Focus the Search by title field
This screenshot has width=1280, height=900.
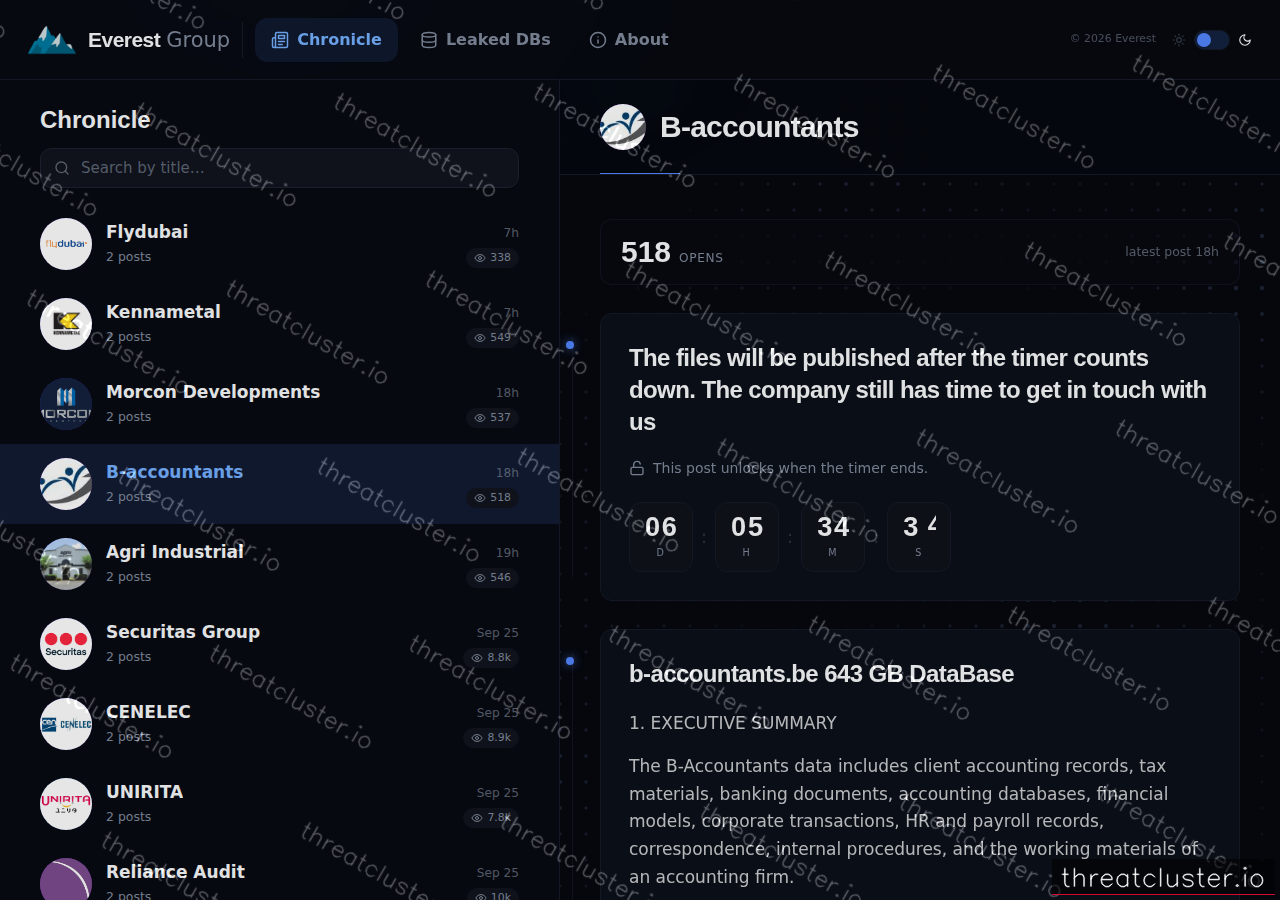[x=279, y=168]
